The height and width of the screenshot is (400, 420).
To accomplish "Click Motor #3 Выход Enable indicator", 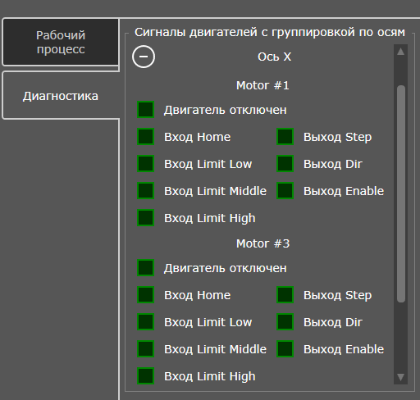I will pos(285,349).
